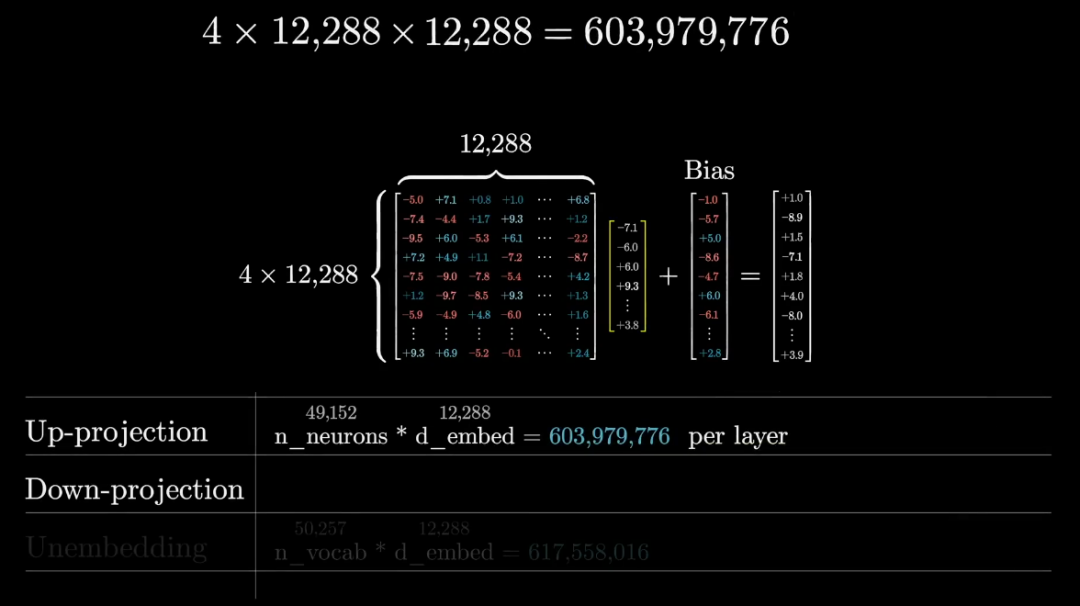Click the top equation result 603,979,776
The image size is (1080, 606).
pos(686,32)
